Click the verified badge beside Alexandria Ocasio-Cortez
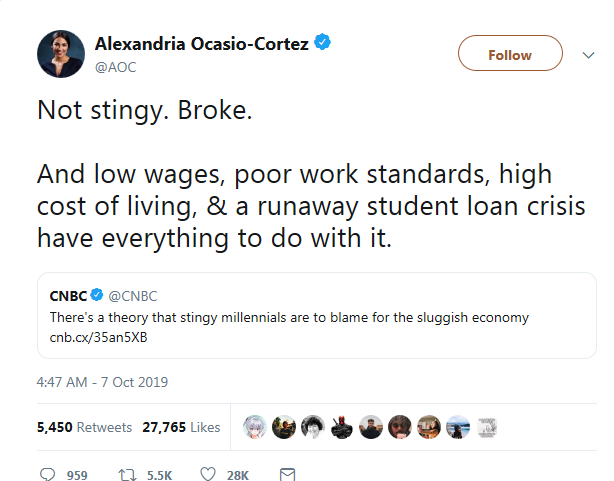The width and height of the screenshot is (614, 481). coord(323,42)
